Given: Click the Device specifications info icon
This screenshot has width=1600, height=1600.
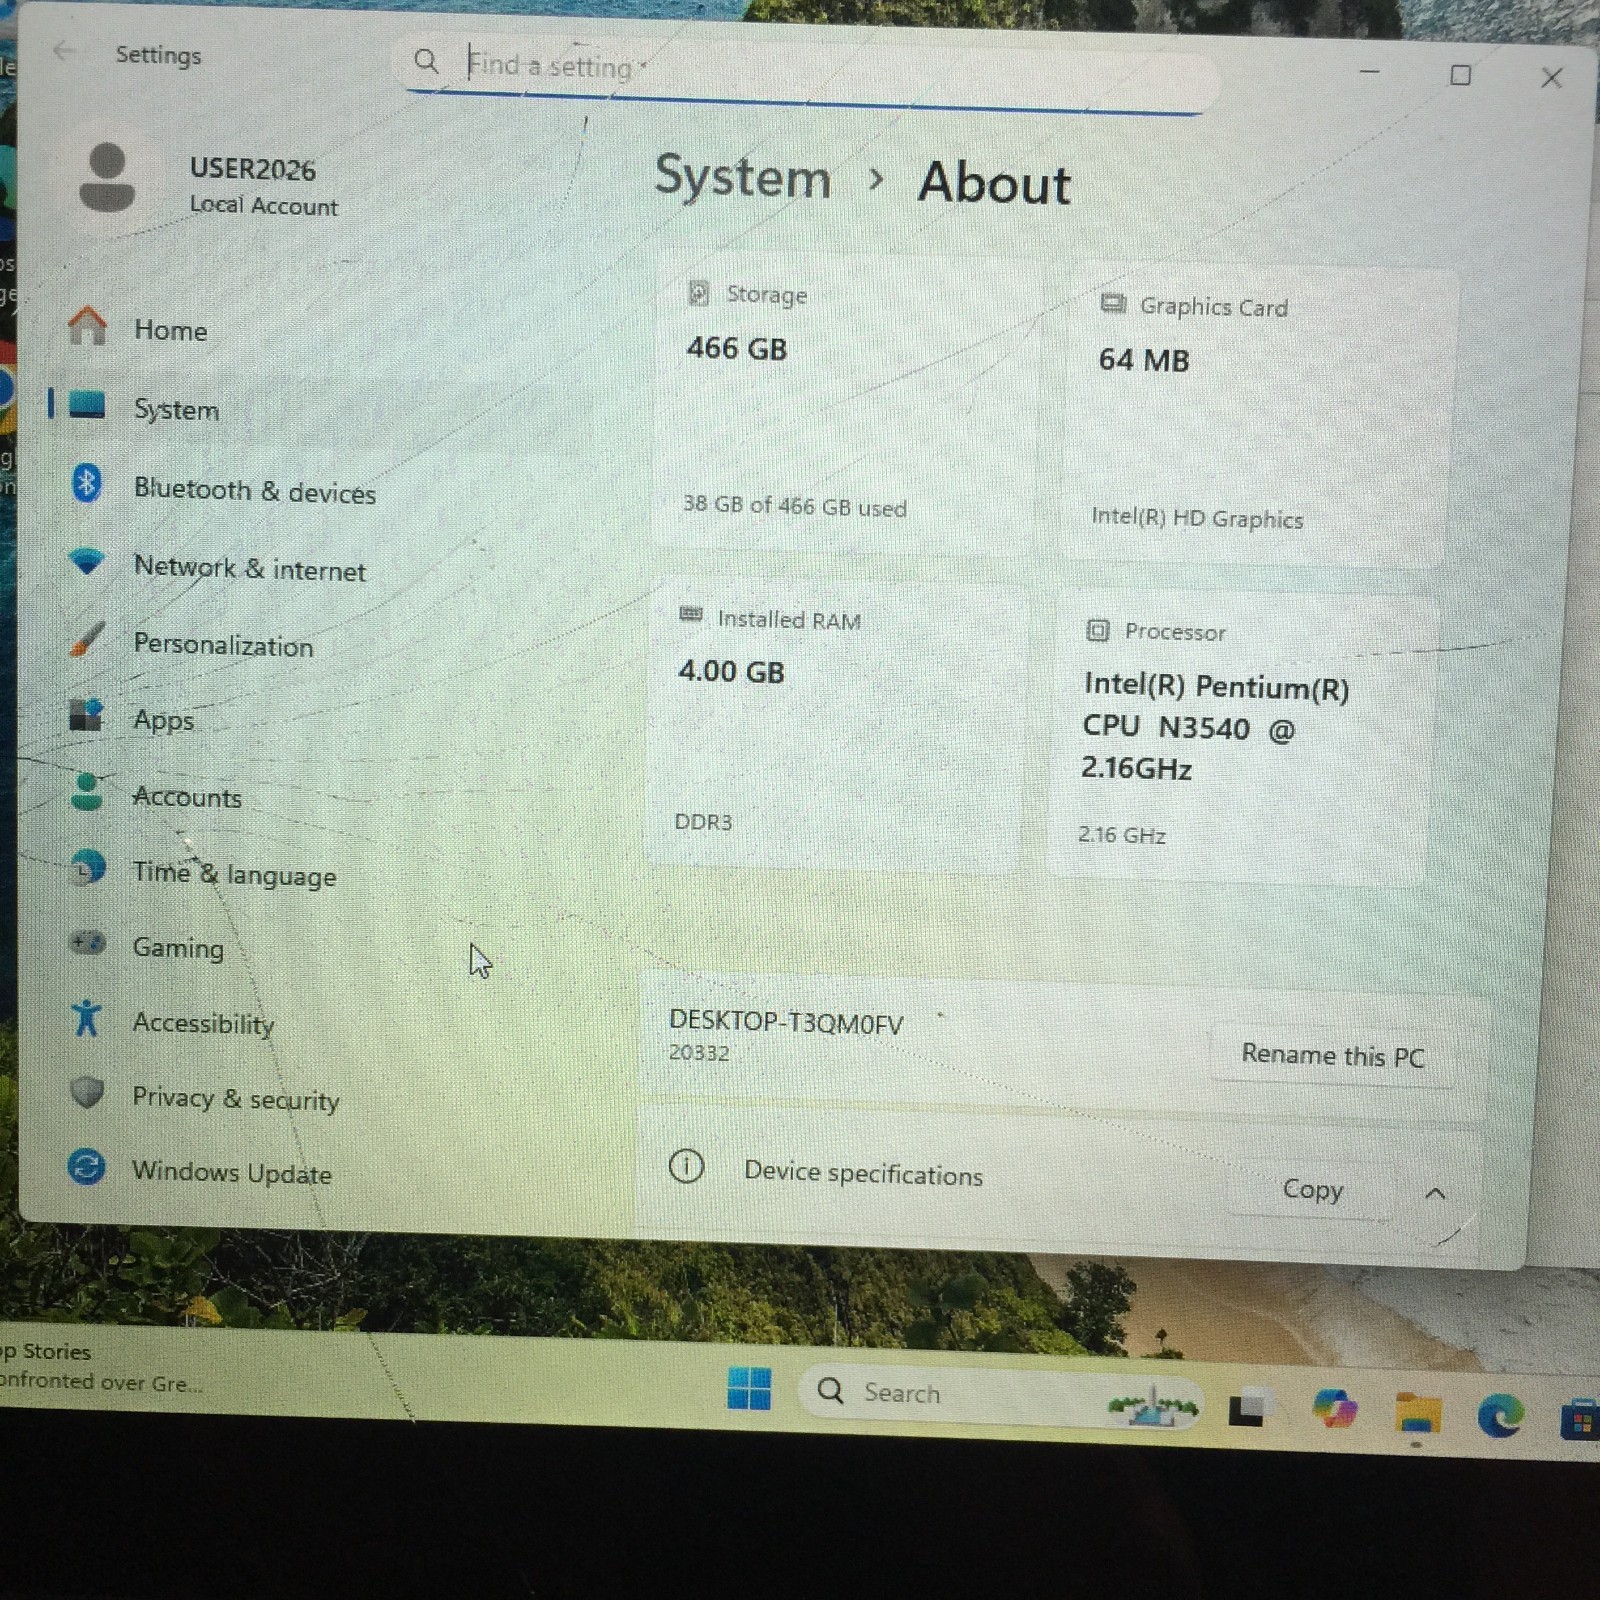Looking at the screenshot, I should [686, 1166].
